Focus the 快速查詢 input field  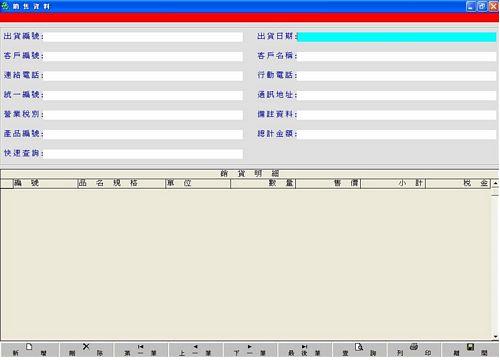pos(143,154)
